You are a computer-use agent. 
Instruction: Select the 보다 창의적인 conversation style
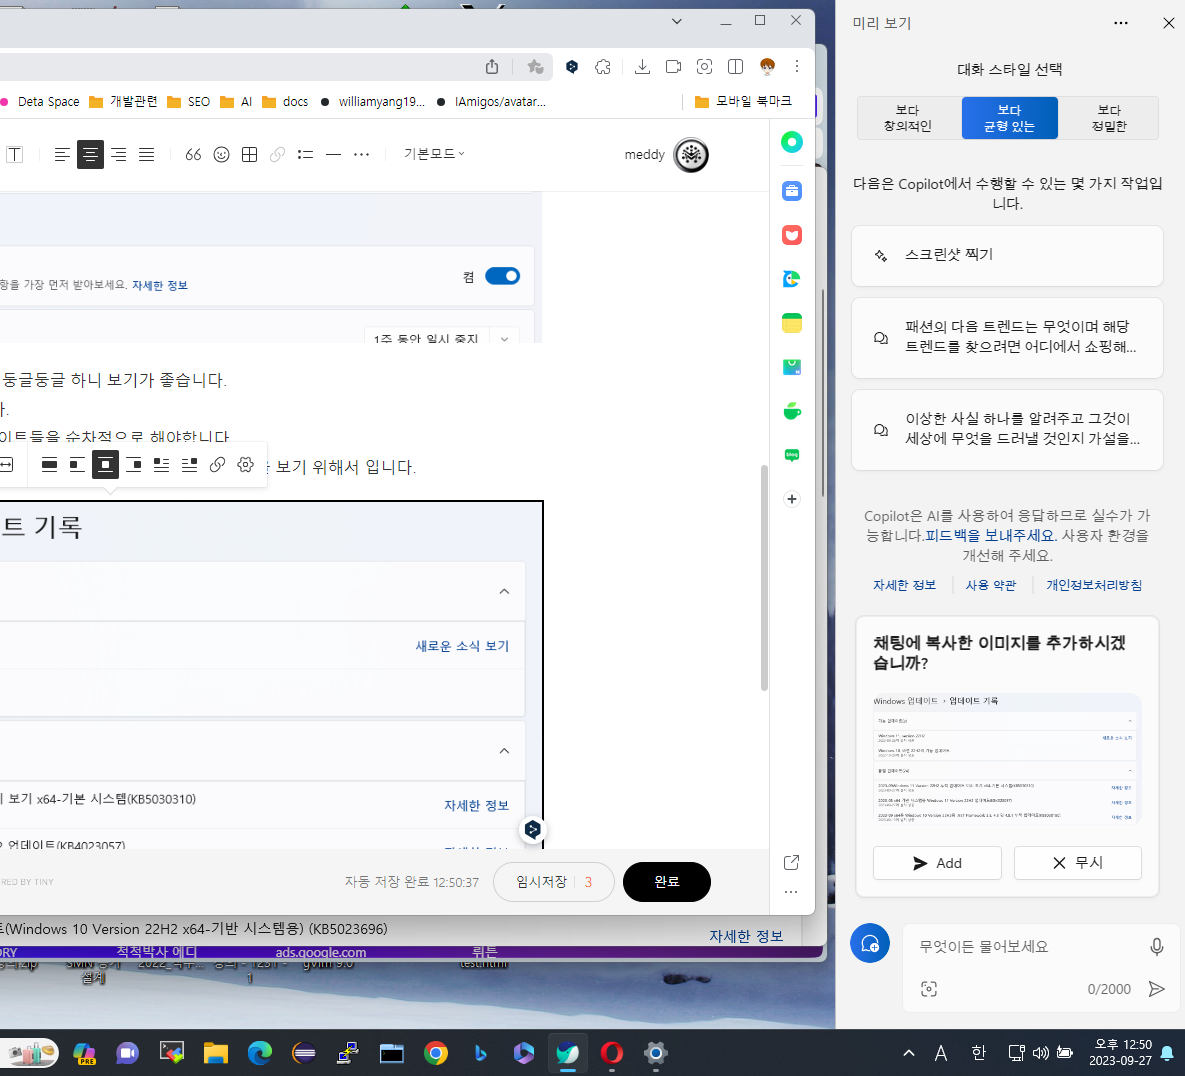coord(907,117)
